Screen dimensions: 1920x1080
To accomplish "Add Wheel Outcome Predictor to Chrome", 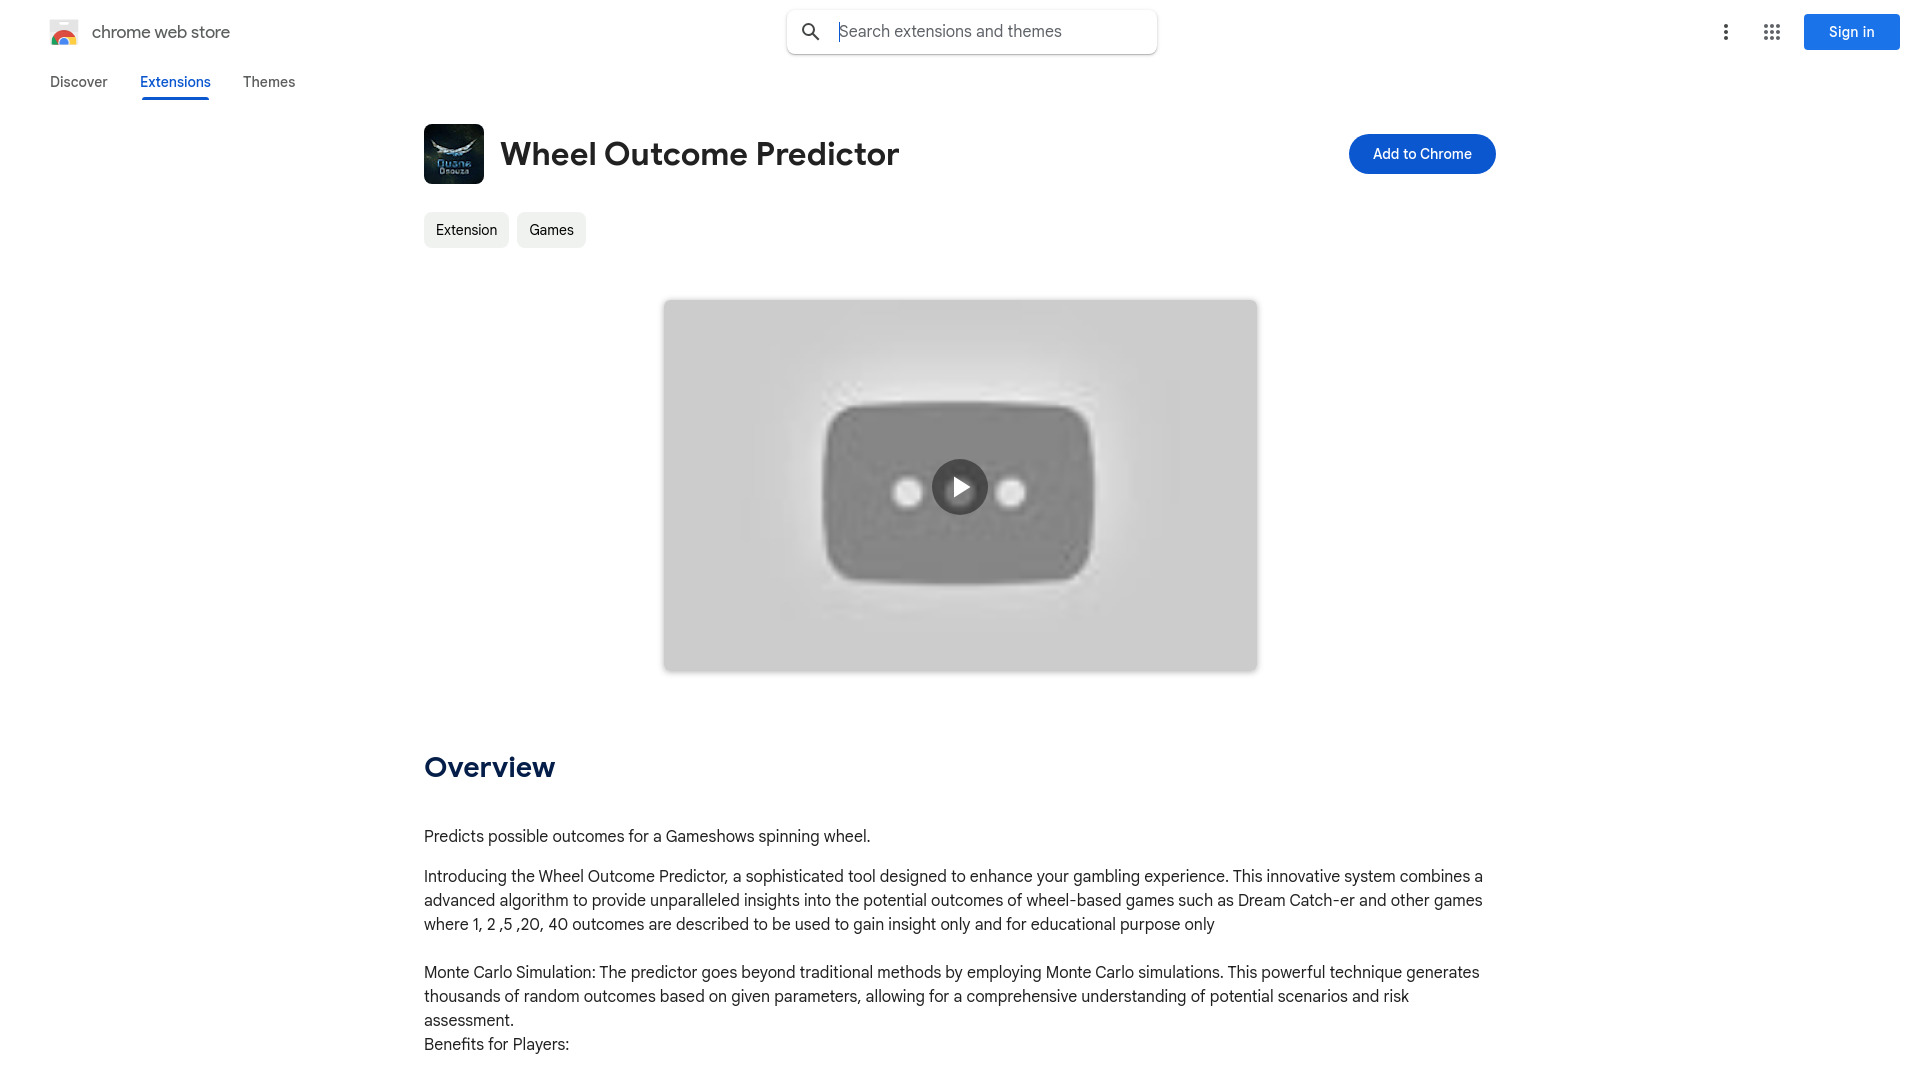I will pos(1422,154).
